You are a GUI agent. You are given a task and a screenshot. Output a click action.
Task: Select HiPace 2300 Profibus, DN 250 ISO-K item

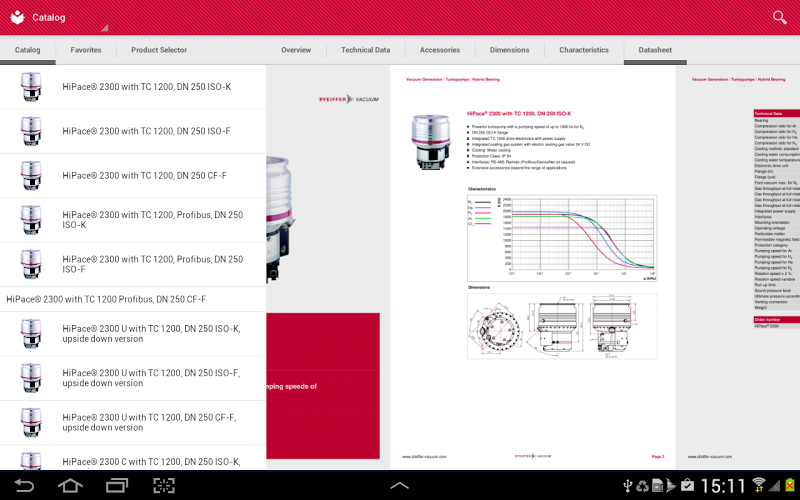(133, 220)
